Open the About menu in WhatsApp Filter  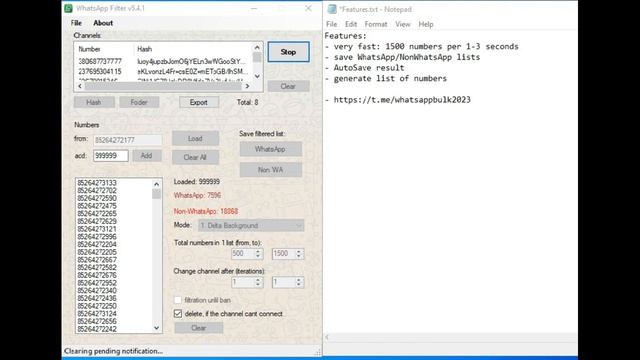pyautogui.click(x=103, y=23)
